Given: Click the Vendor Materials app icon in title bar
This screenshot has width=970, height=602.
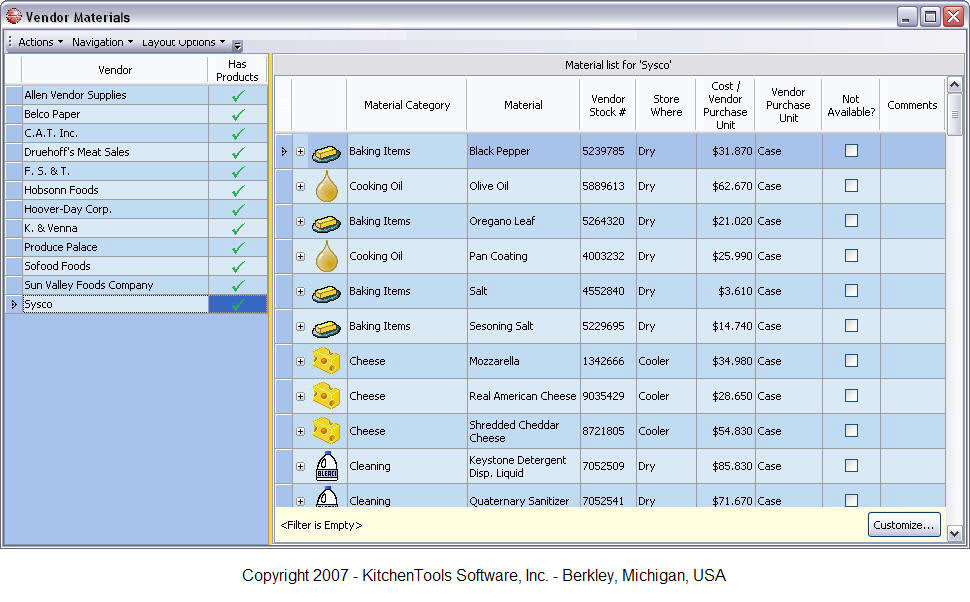Looking at the screenshot, I should pos(13,16).
